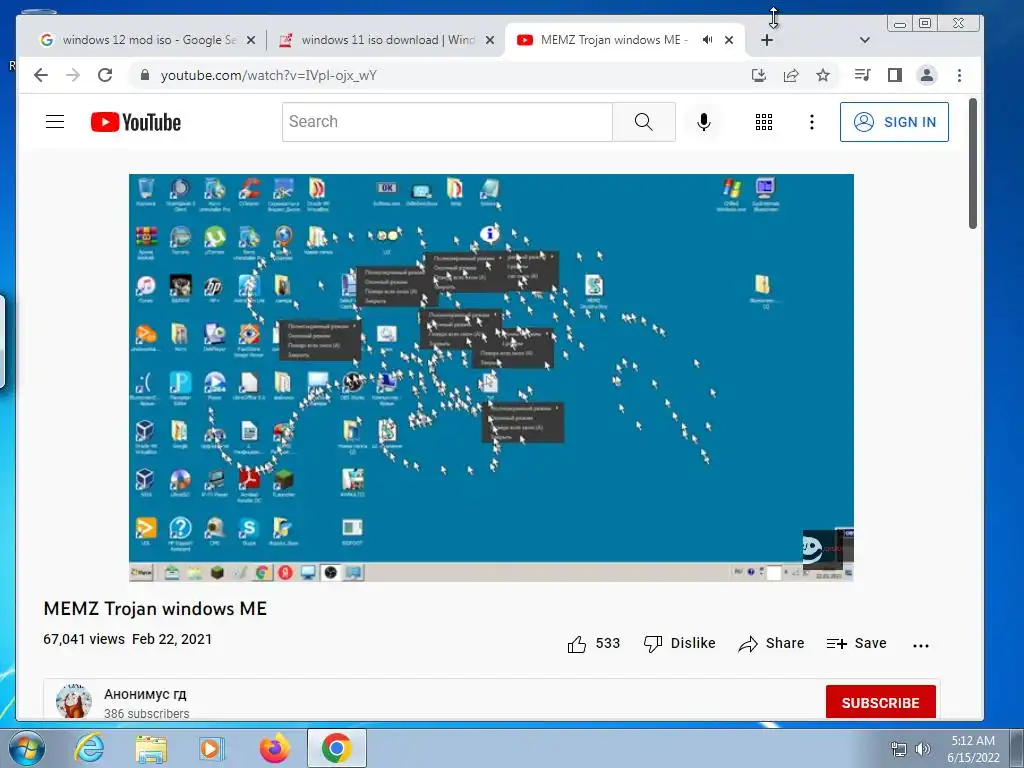This screenshot has width=1024, height=768.
Task: Open a new tab with plus
Action: [767, 40]
